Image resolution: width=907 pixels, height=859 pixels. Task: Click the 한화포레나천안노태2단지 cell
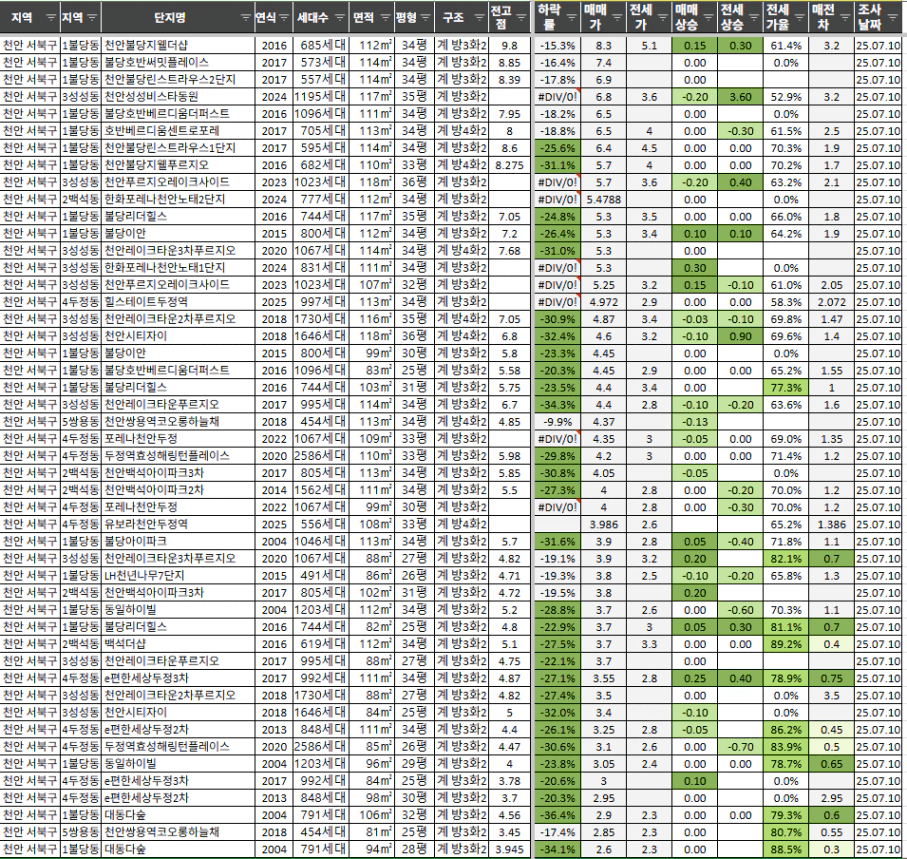178,200
